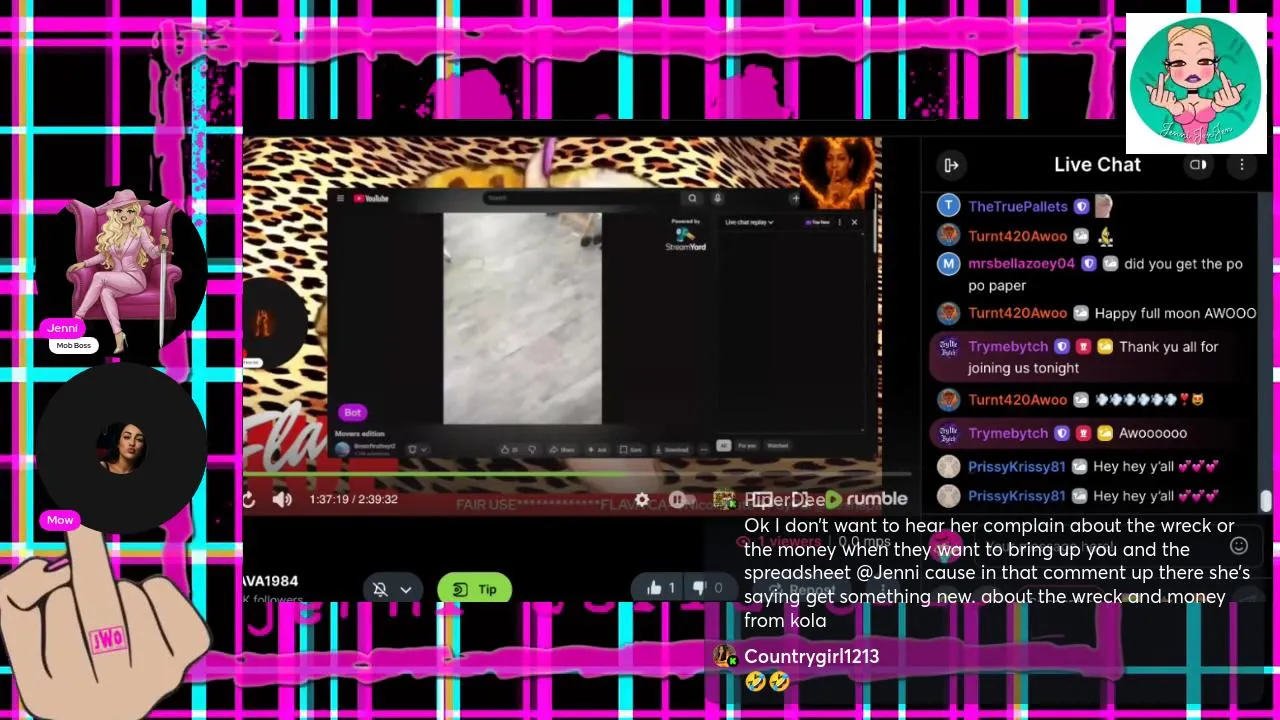Click YouTube search magnifier button
The height and width of the screenshot is (720, 1280).
[692, 198]
